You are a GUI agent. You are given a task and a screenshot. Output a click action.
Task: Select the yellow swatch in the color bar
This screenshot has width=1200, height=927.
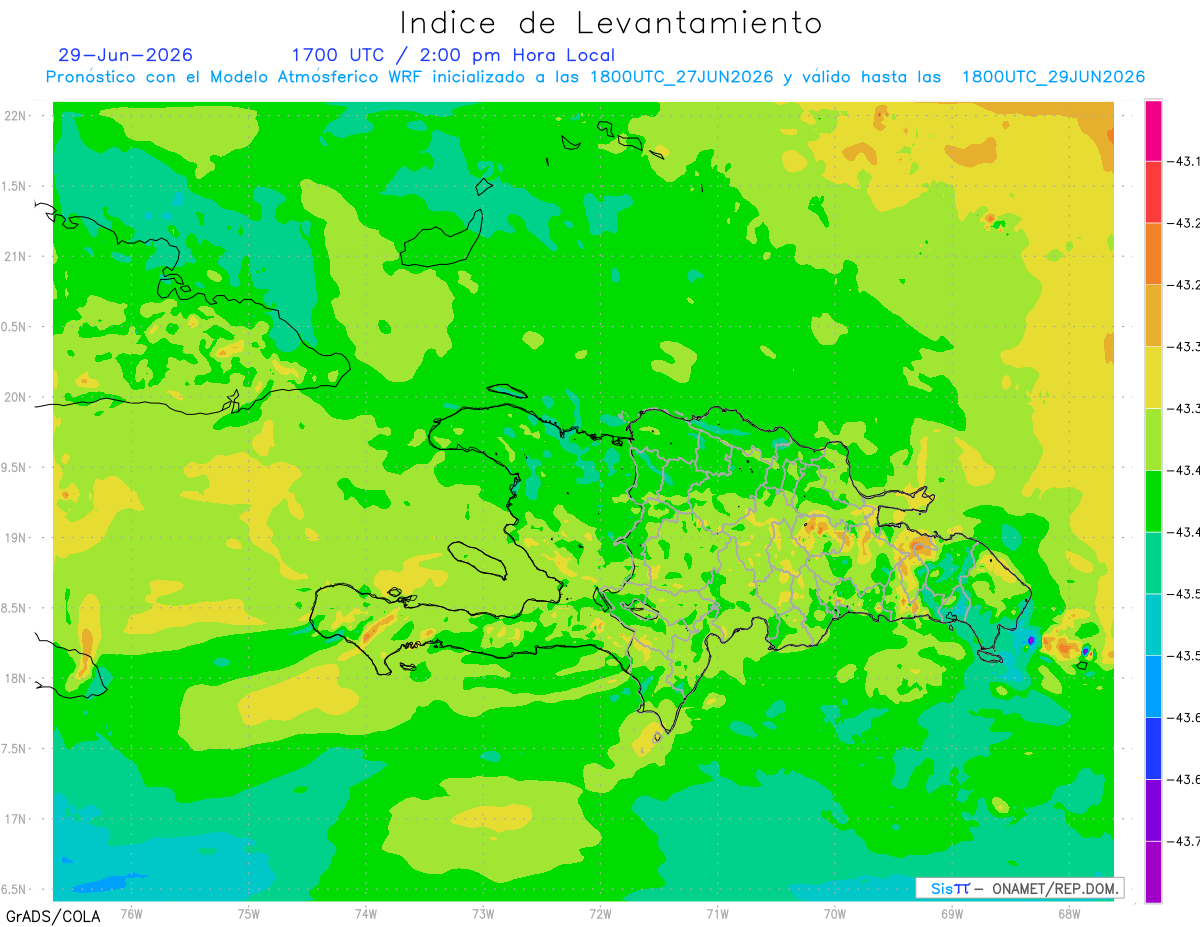coord(1153,378)
